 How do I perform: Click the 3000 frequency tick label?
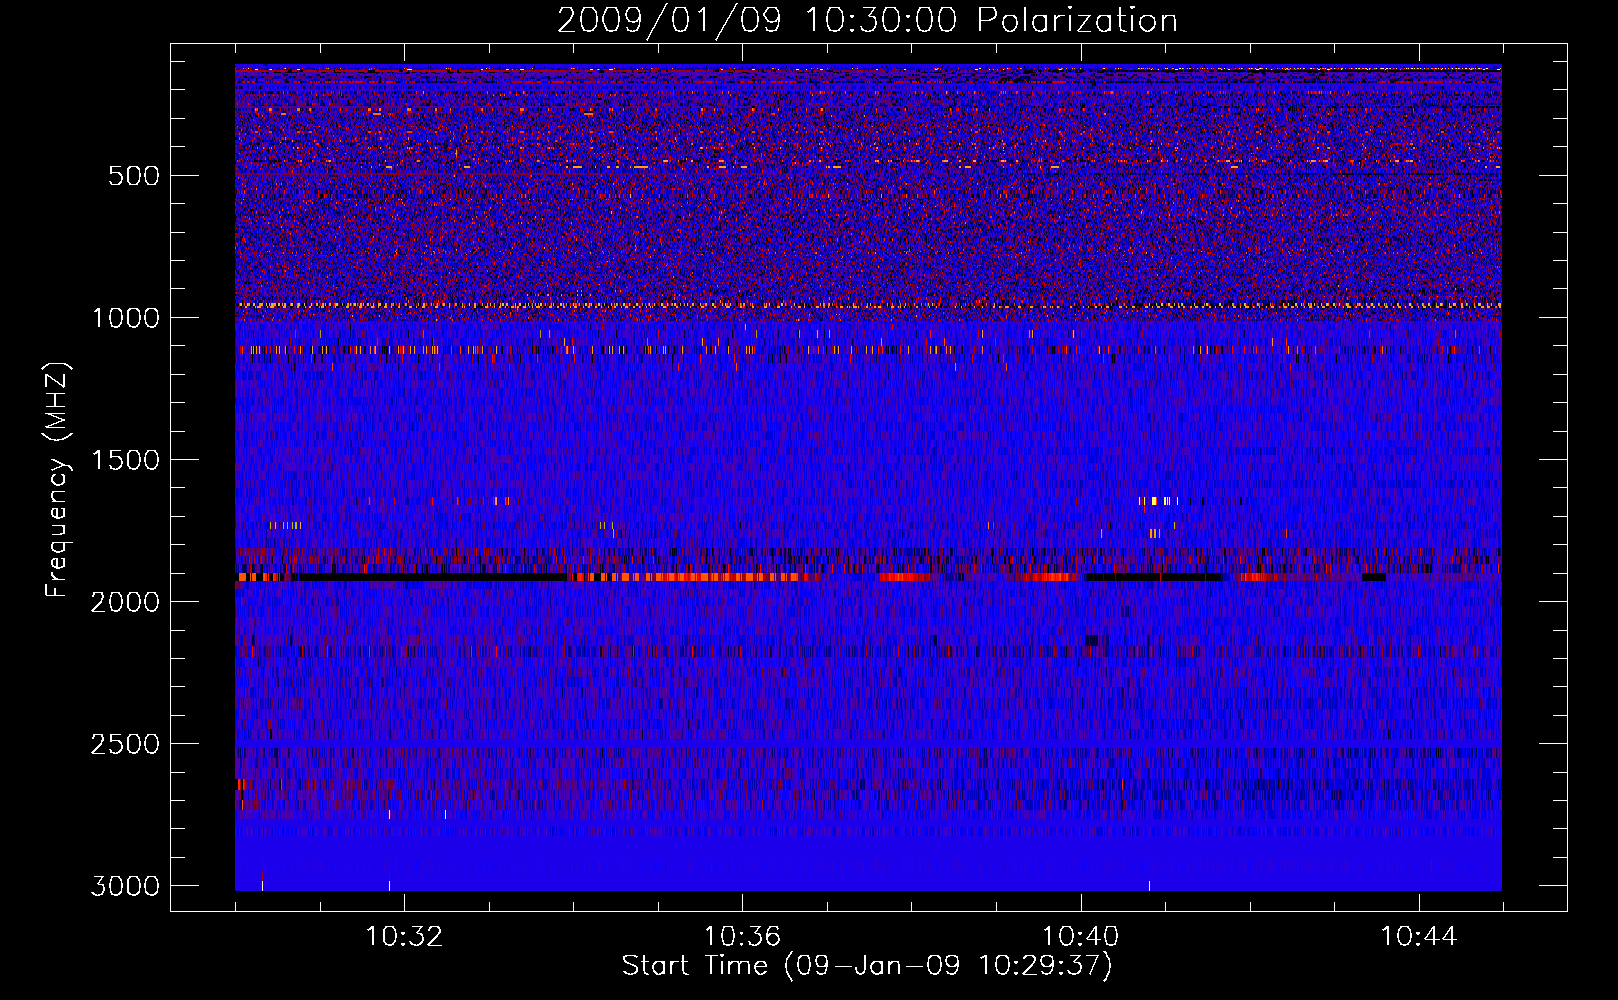(x=125, y=886)
